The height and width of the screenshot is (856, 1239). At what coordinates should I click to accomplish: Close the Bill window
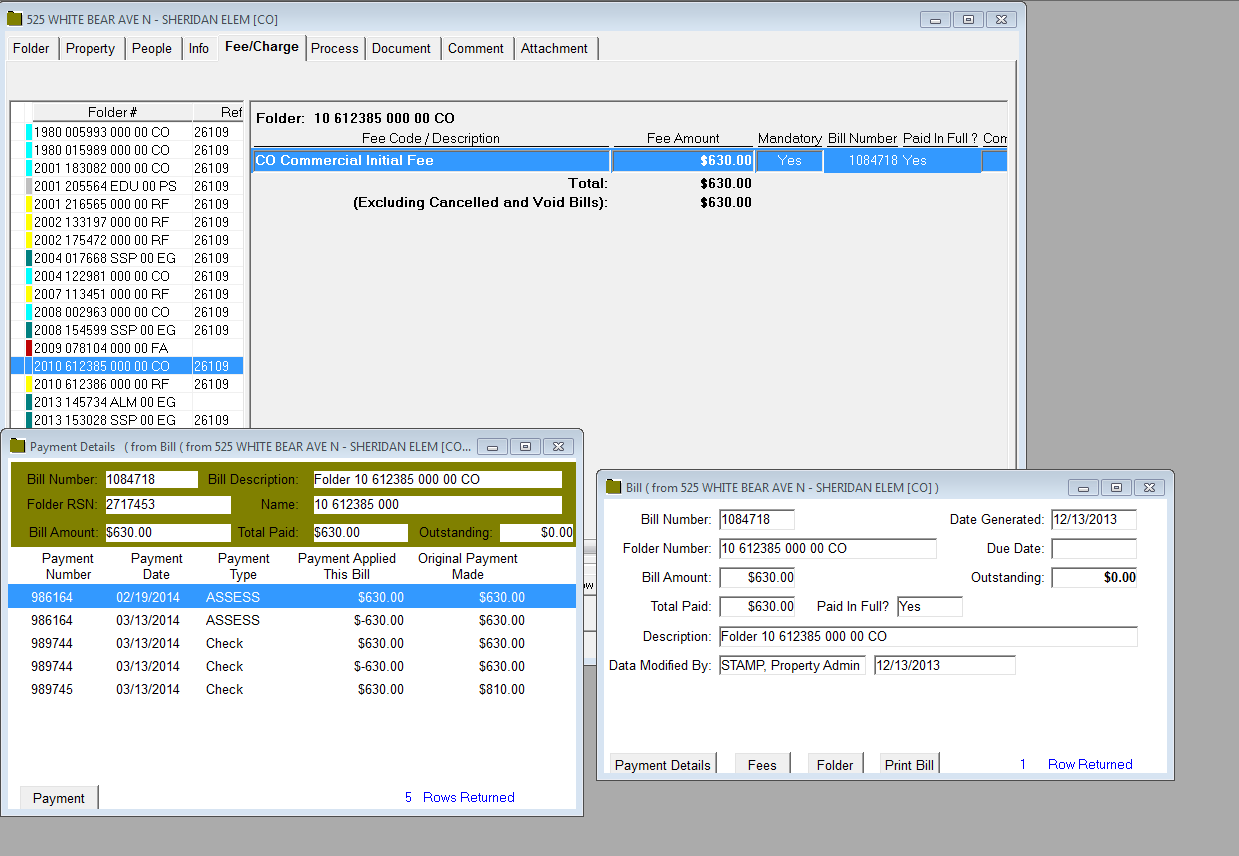click(x=1149, y=487)
